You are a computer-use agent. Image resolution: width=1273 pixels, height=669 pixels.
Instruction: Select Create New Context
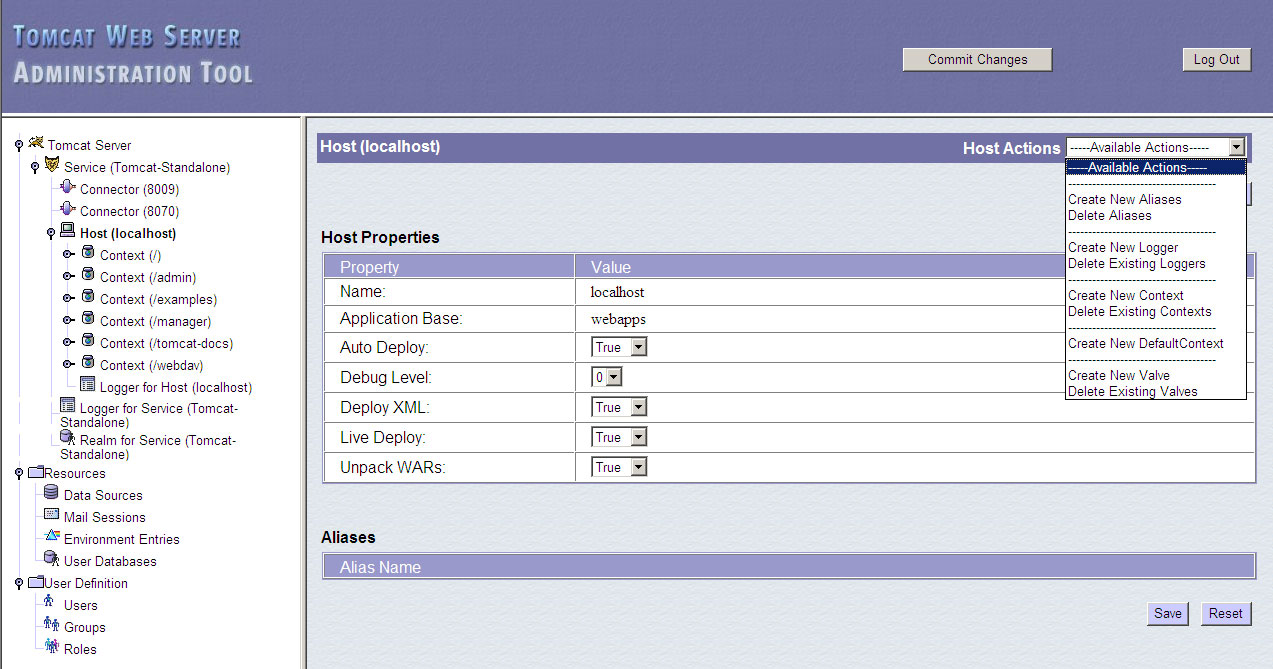(1125, 295)
